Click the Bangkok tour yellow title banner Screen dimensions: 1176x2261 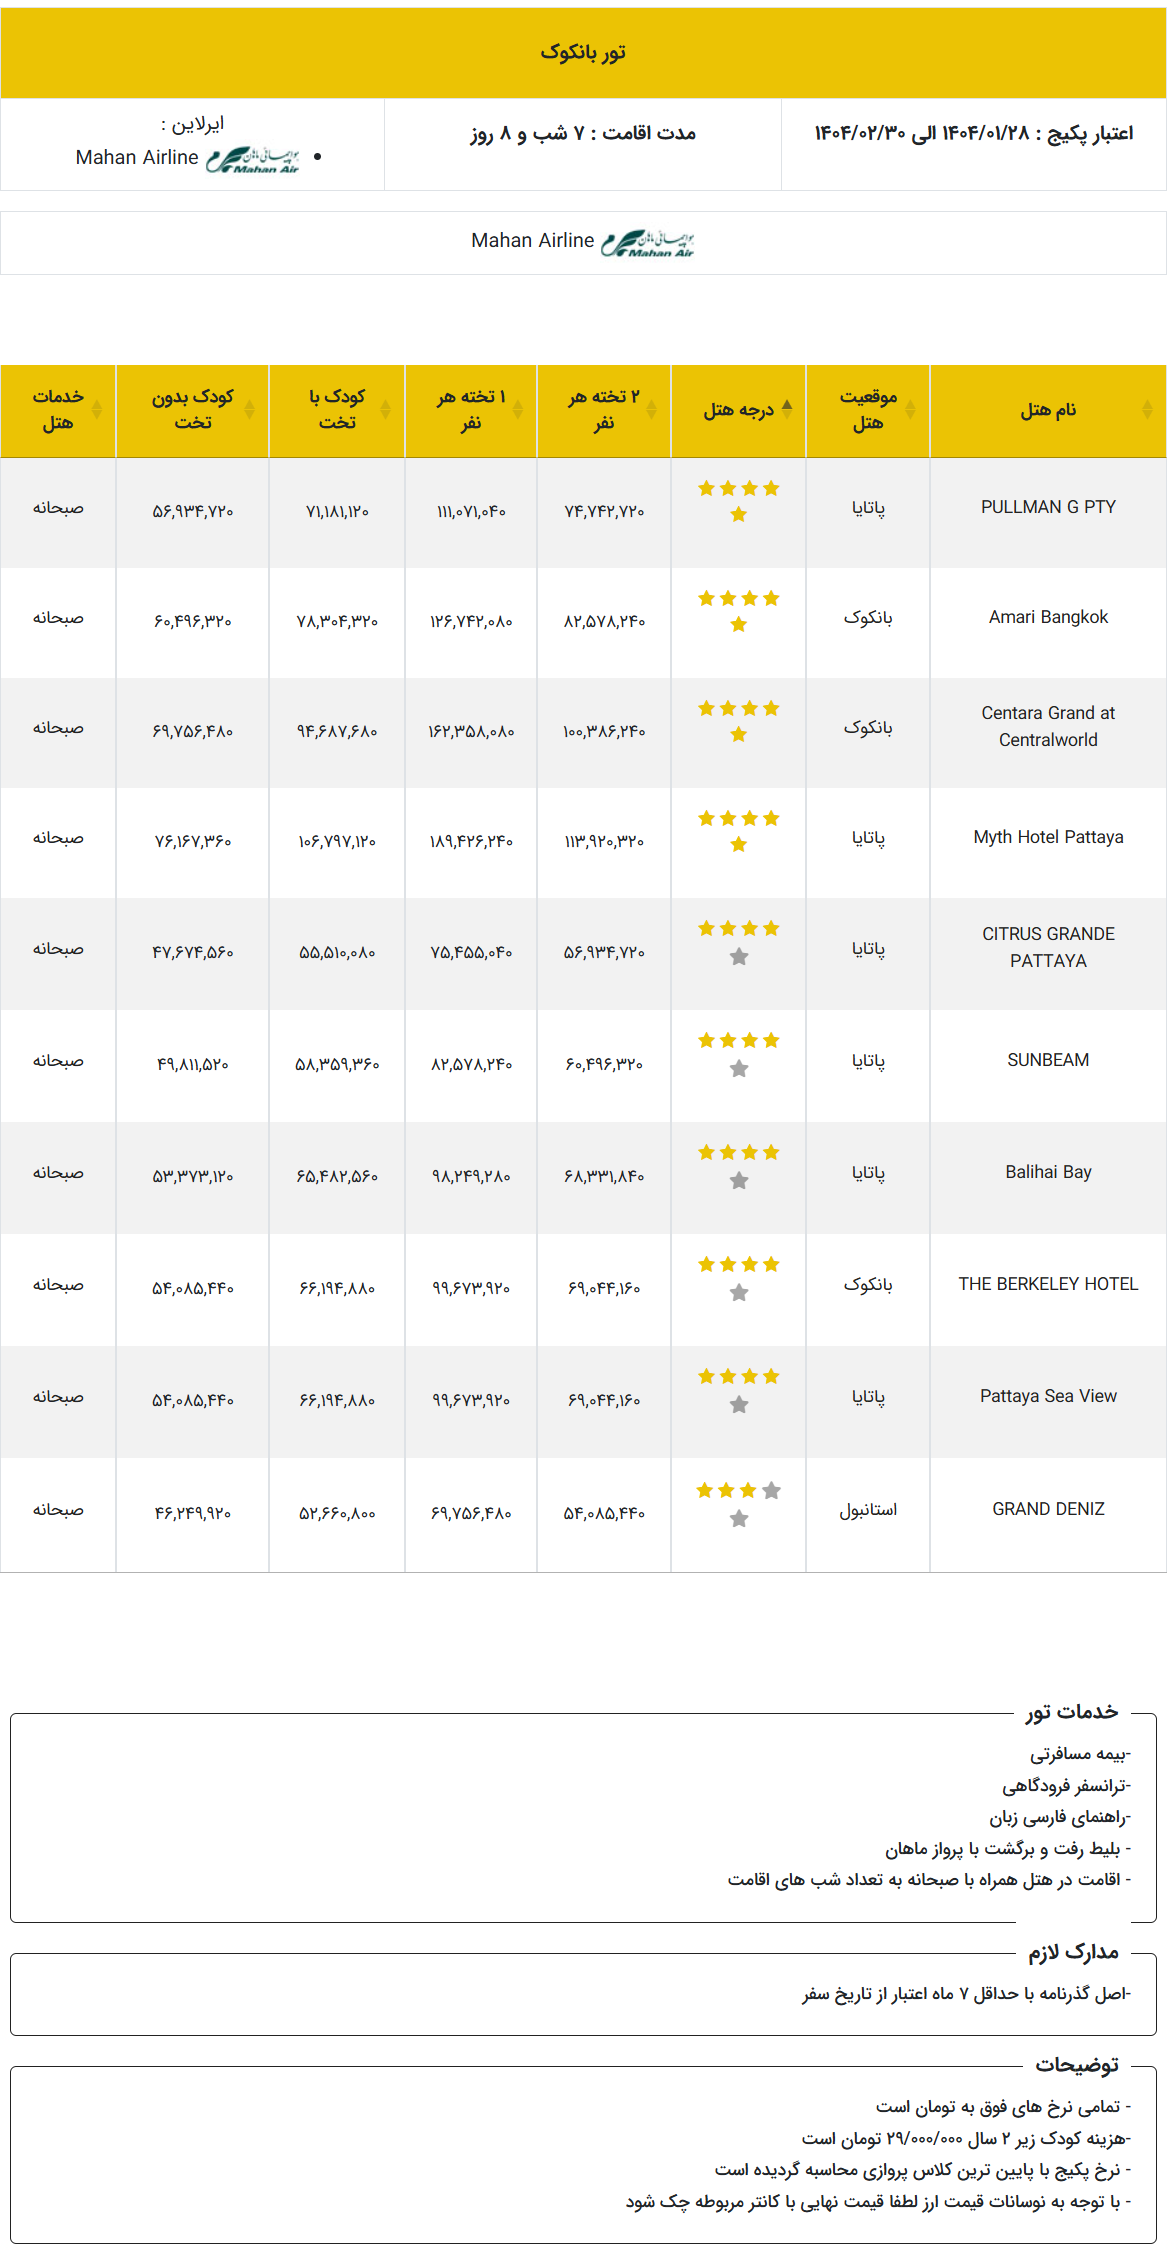[x=583, y=53]
